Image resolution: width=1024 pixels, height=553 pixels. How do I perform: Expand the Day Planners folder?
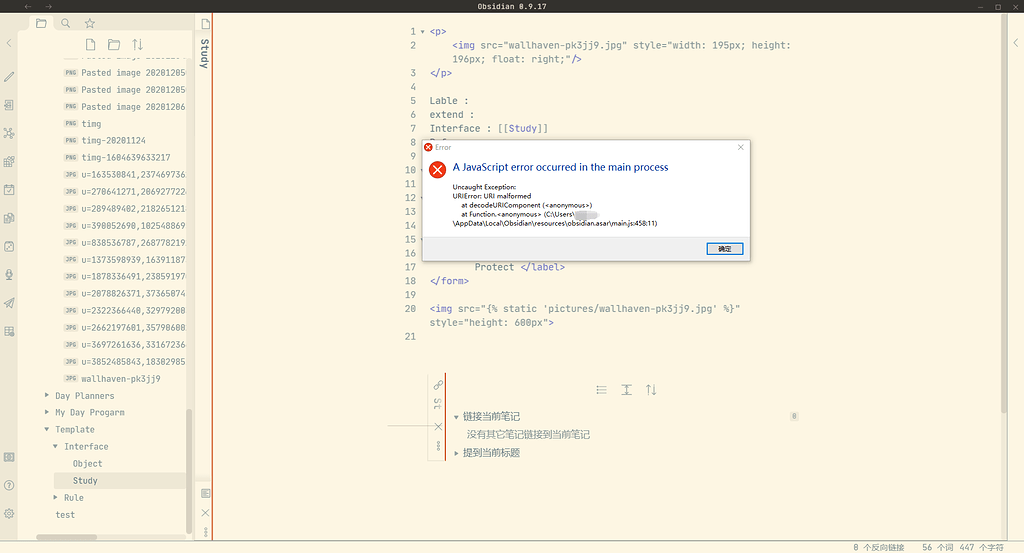[x=48, y=396]
